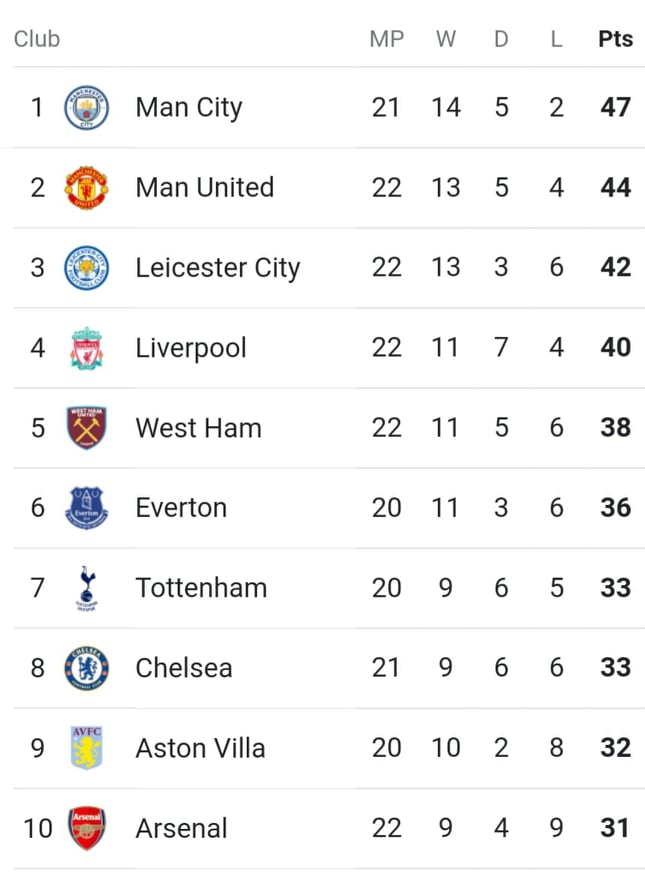Image resolution: width=645 pixels, height=876 pixels.
Task: Click the Liverpool club crest
Action: coord(87,348)
